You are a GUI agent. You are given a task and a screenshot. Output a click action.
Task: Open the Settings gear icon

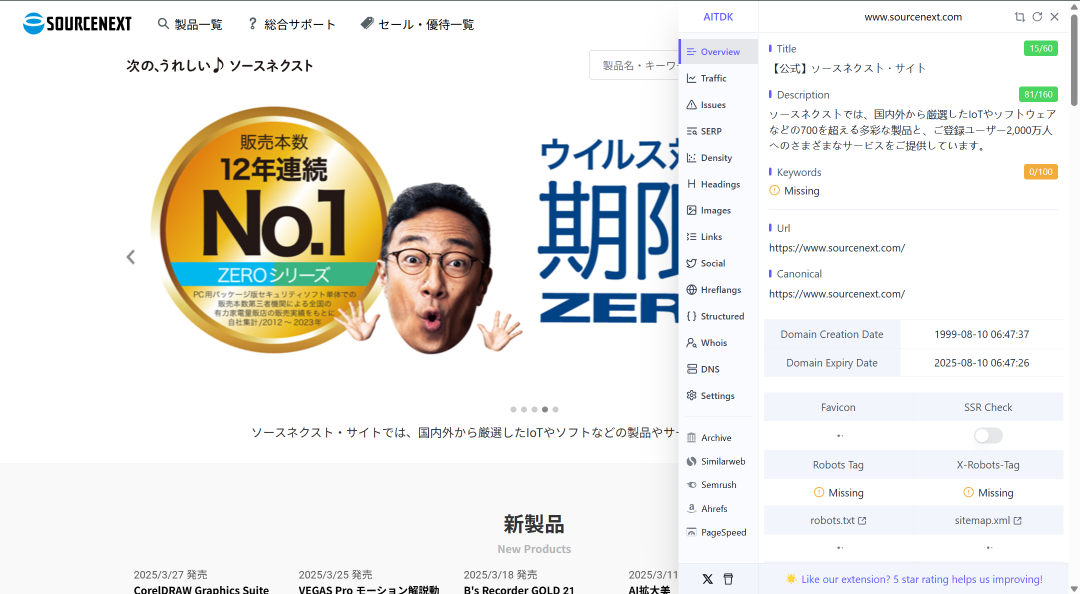click(x=692, y=396)
